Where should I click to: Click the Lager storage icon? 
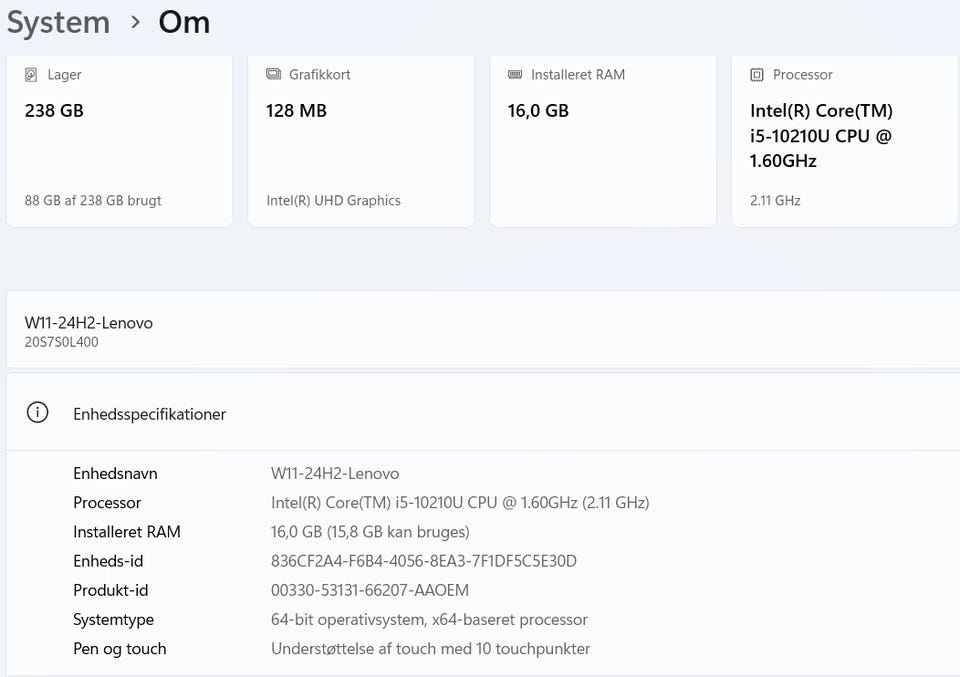31,75
